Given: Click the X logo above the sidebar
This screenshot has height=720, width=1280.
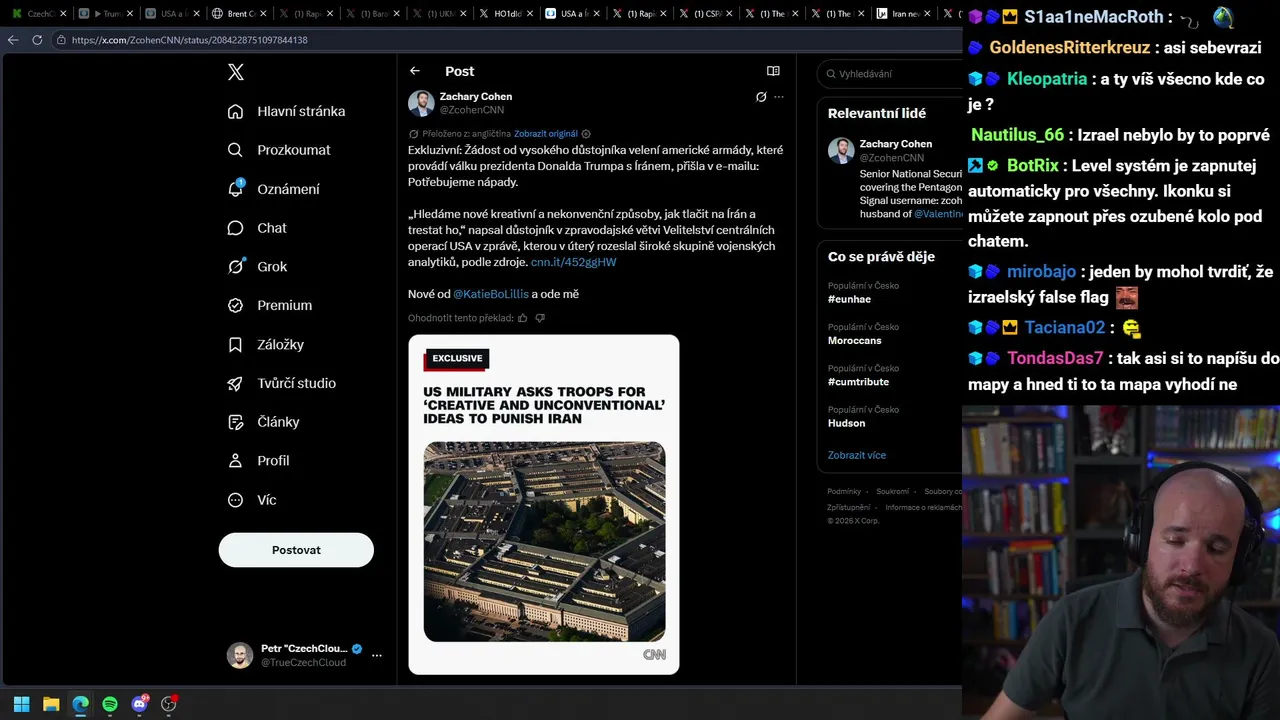Looking at the screenshot, I should click(235, 72).
